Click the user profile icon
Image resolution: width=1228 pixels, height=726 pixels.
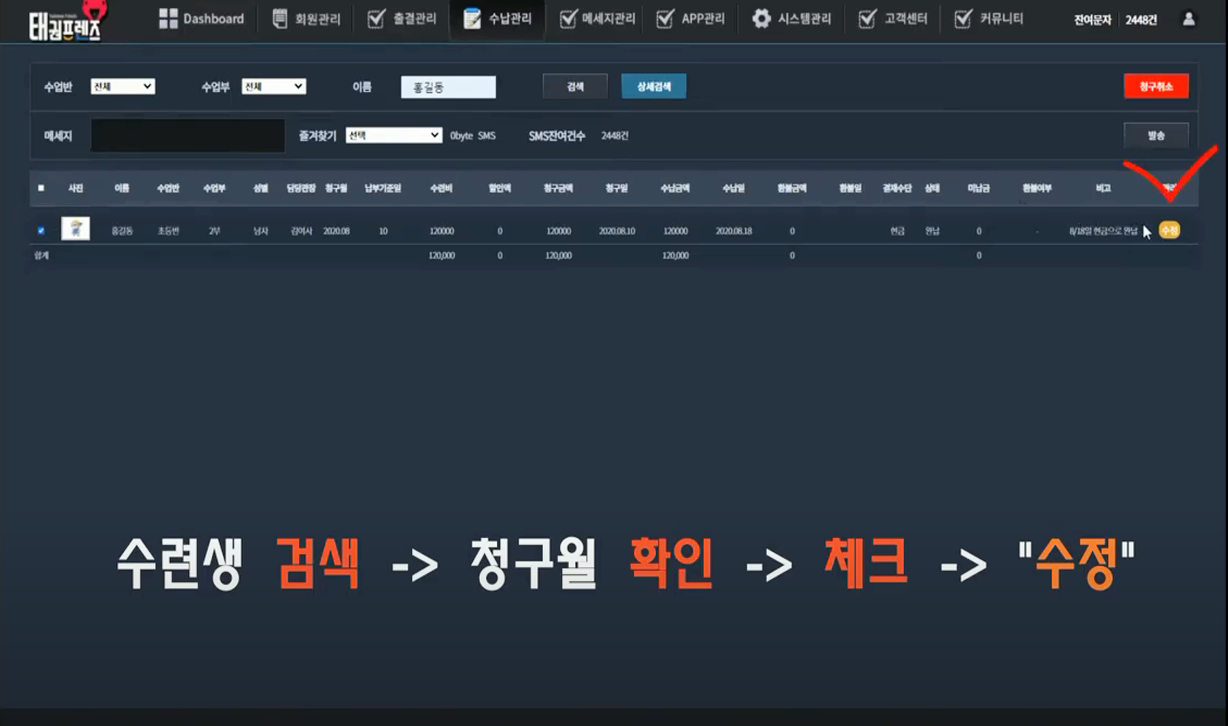tap(1188, 19)
